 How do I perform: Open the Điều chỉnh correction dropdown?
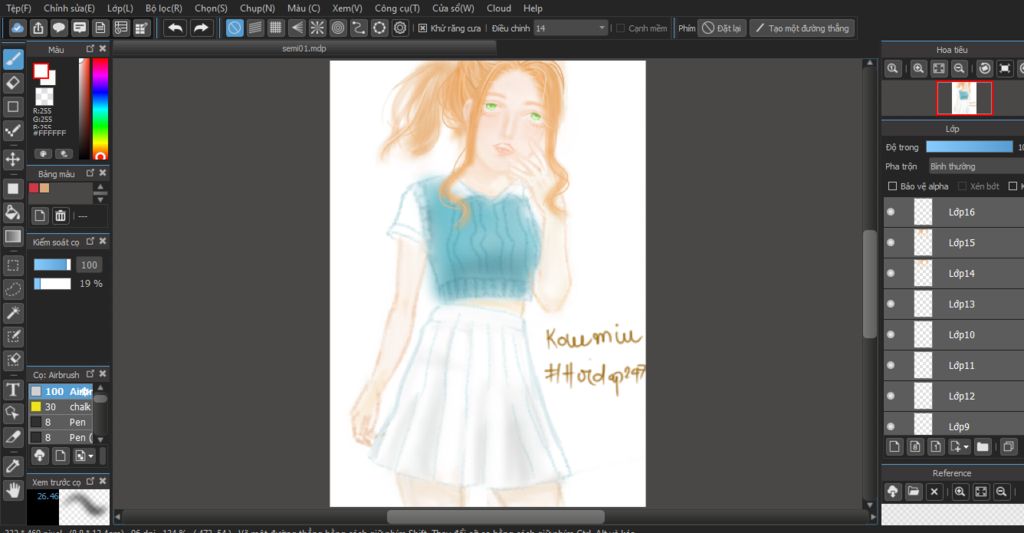coord(571,28)
